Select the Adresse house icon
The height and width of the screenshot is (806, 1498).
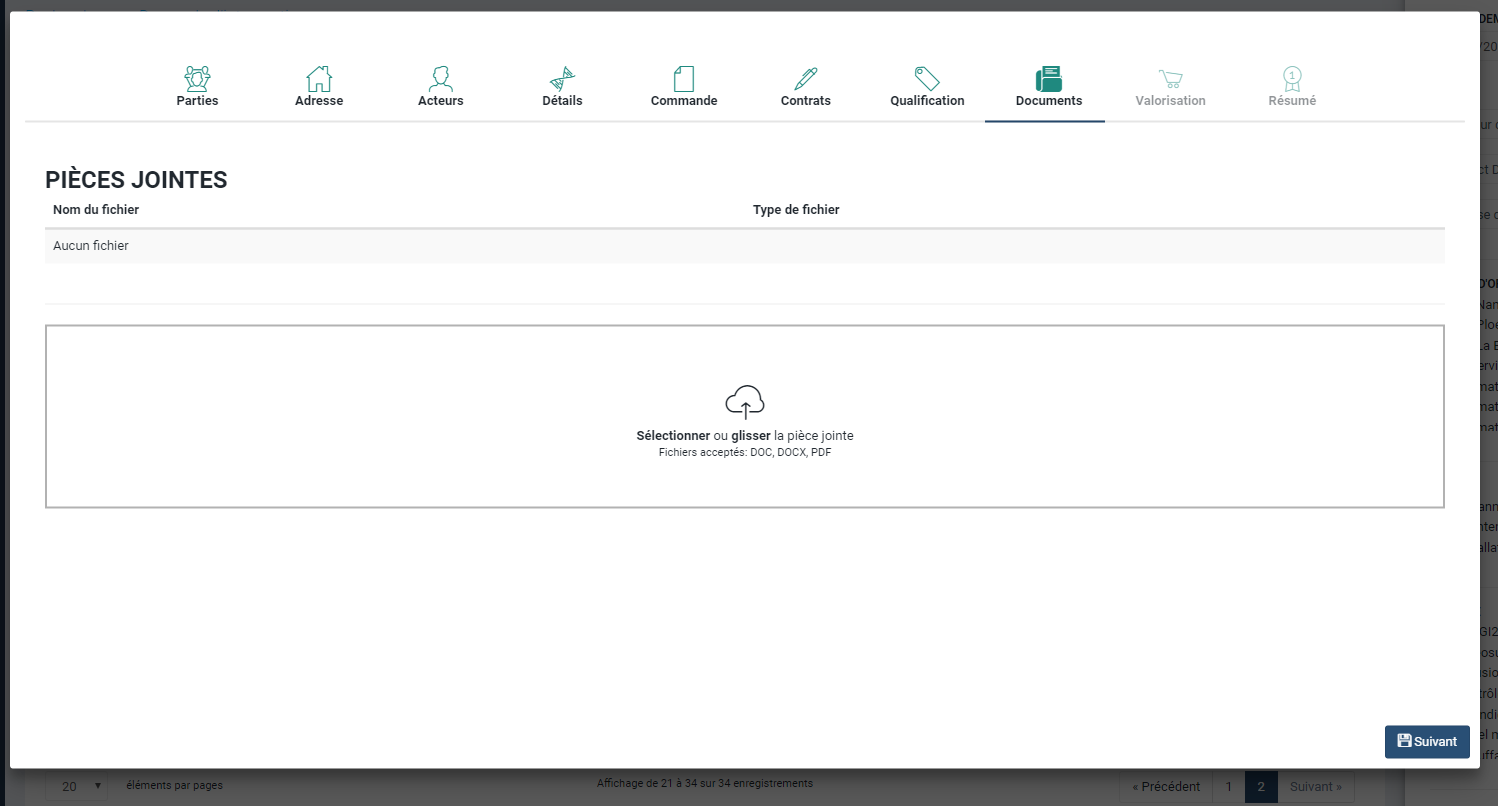pos(319,78)
